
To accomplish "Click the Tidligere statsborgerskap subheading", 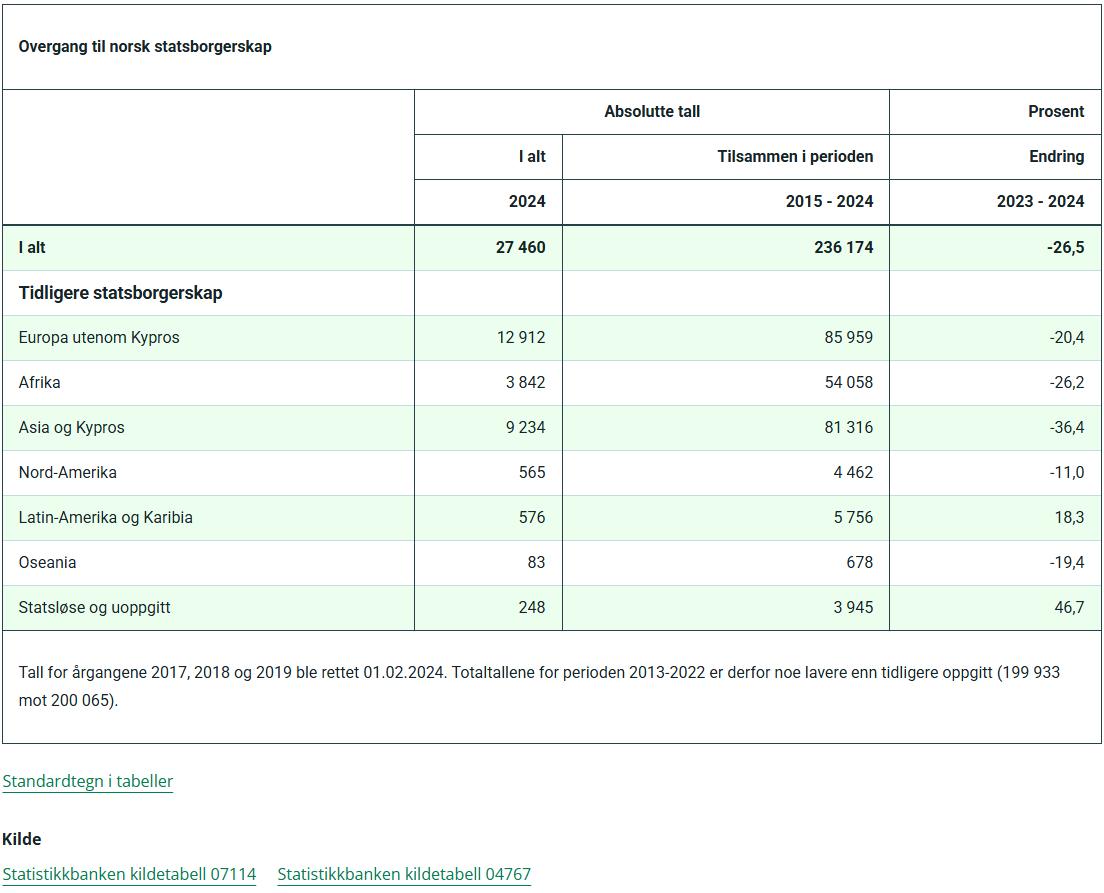I will coord(120,293).
